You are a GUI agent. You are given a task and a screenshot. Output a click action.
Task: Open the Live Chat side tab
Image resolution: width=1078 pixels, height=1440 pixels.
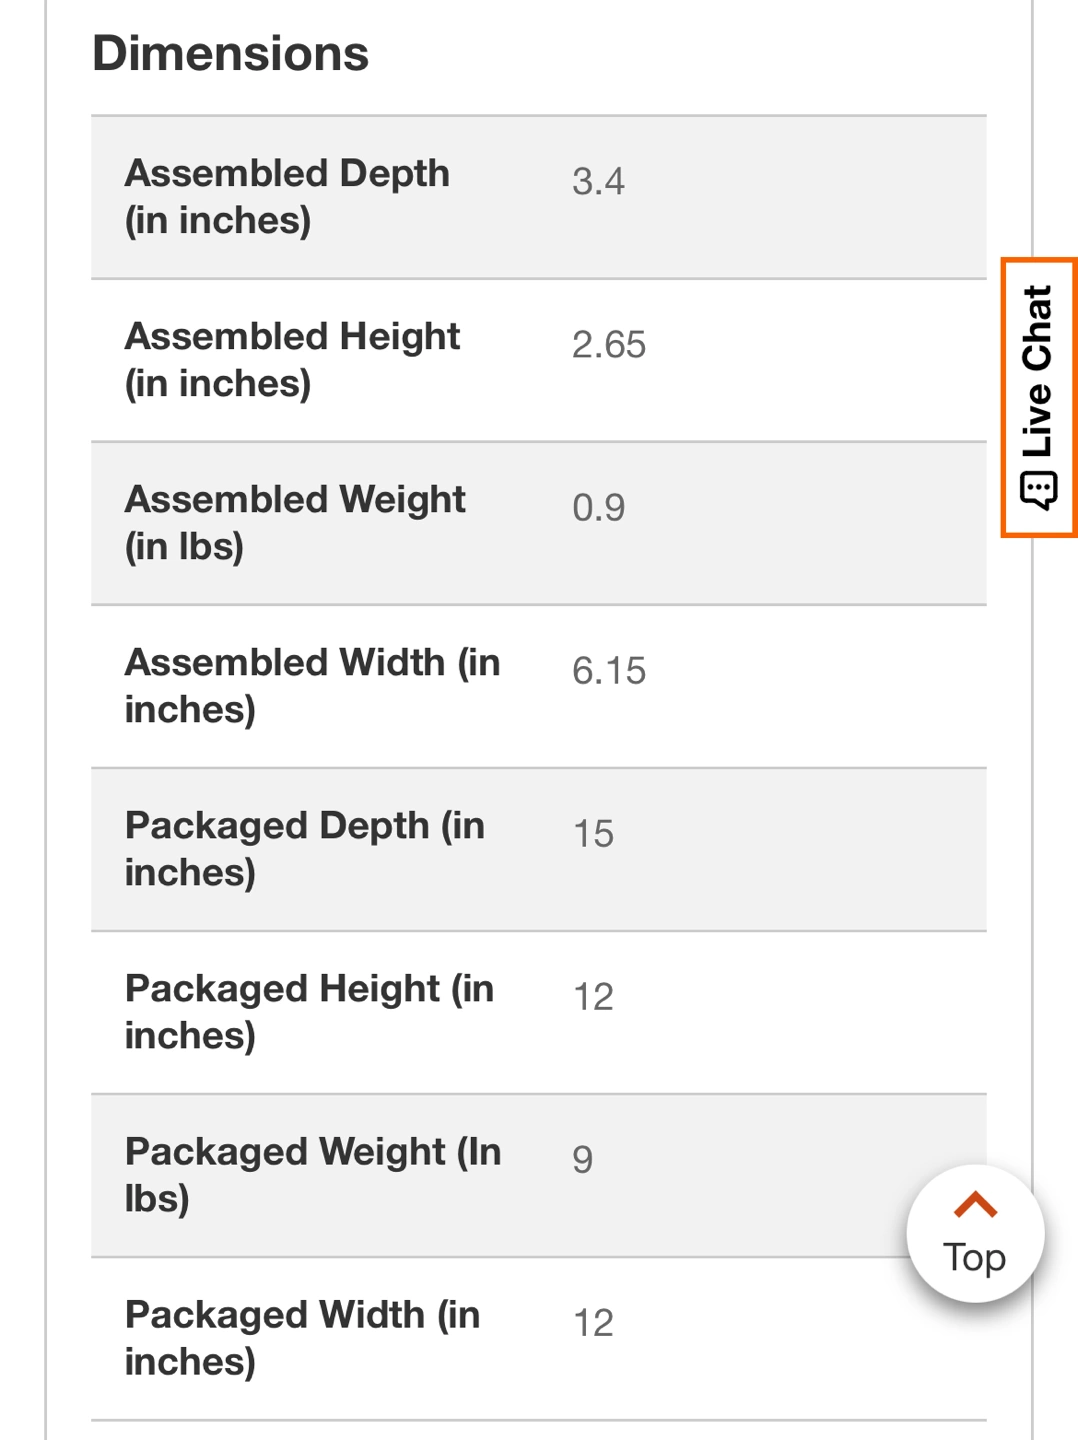click(1039, 397)
